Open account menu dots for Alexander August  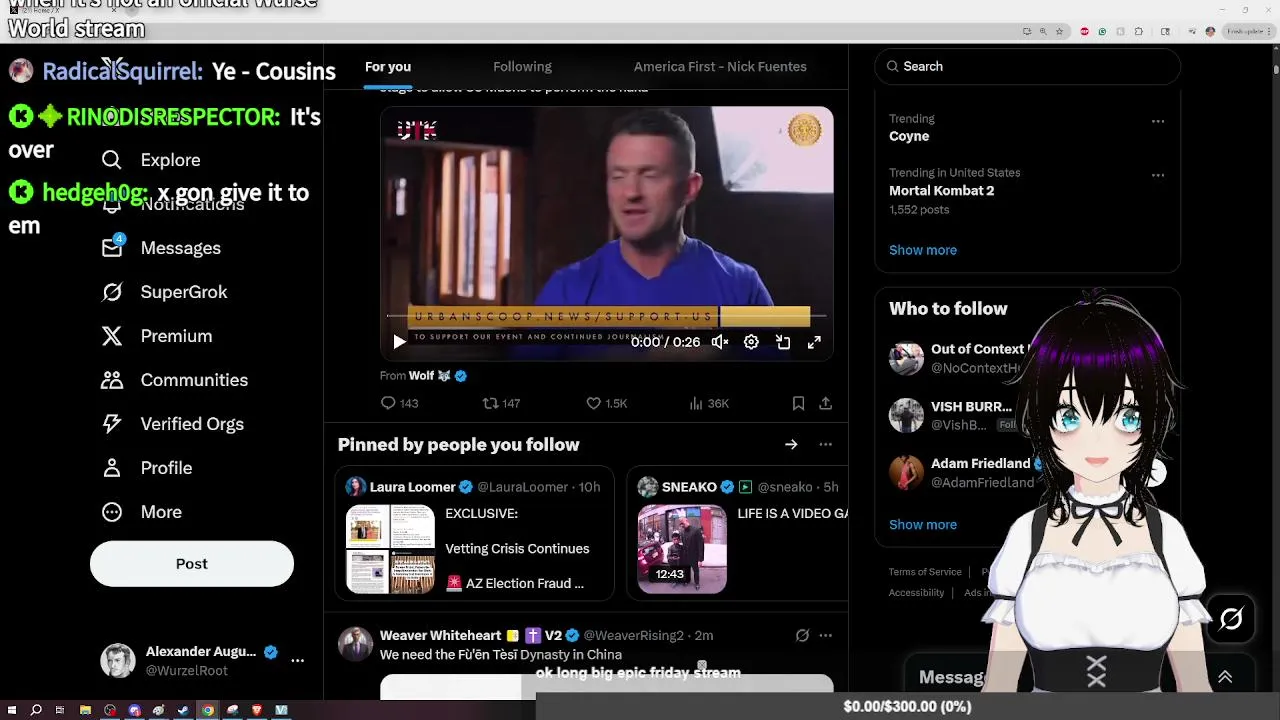[x=297, y=661]
